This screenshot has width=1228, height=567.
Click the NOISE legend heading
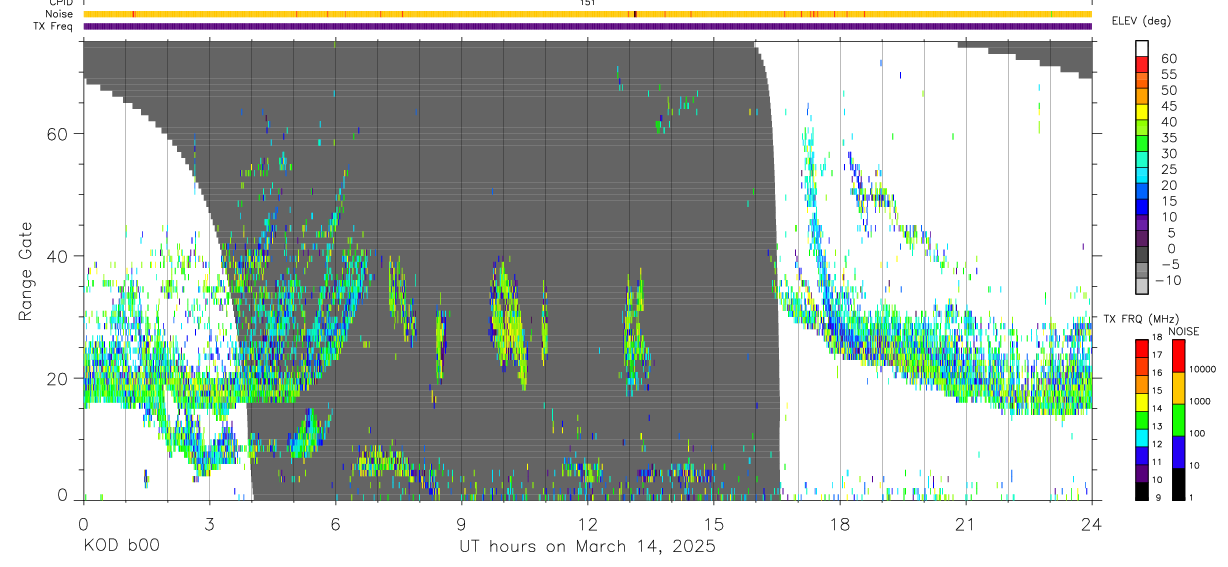click(1183, 331)
